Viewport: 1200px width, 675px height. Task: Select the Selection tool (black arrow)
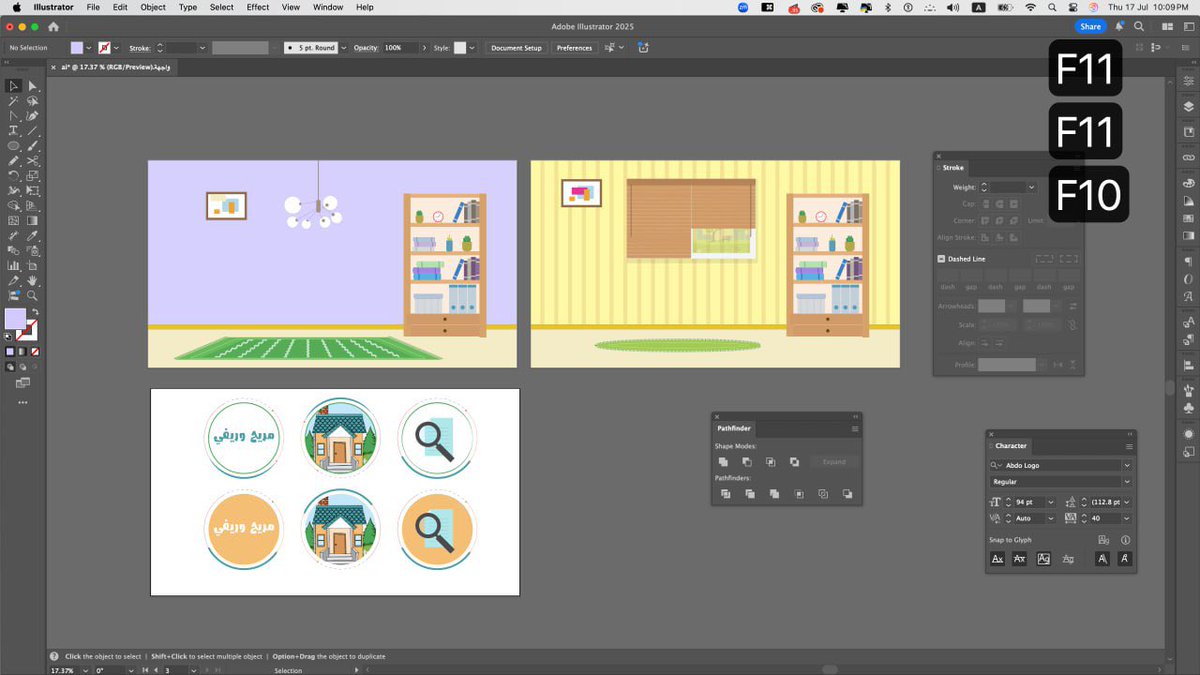(14, 86)
